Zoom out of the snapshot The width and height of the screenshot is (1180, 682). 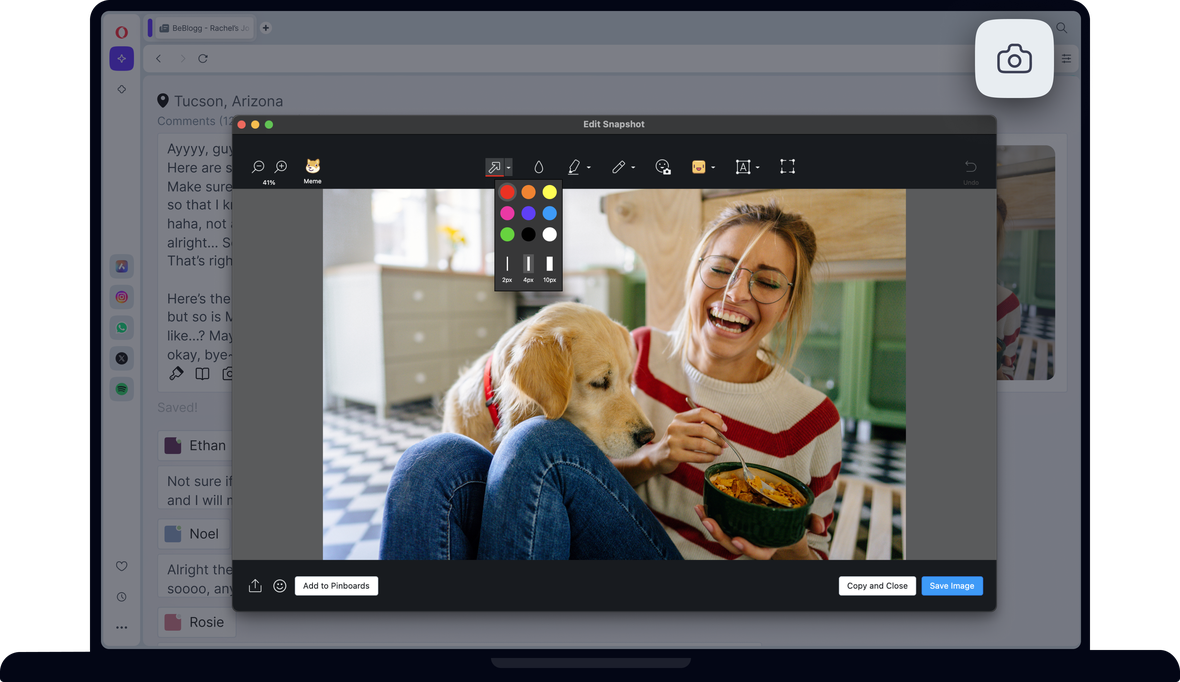pyautogui.click(x=258, y=166)
